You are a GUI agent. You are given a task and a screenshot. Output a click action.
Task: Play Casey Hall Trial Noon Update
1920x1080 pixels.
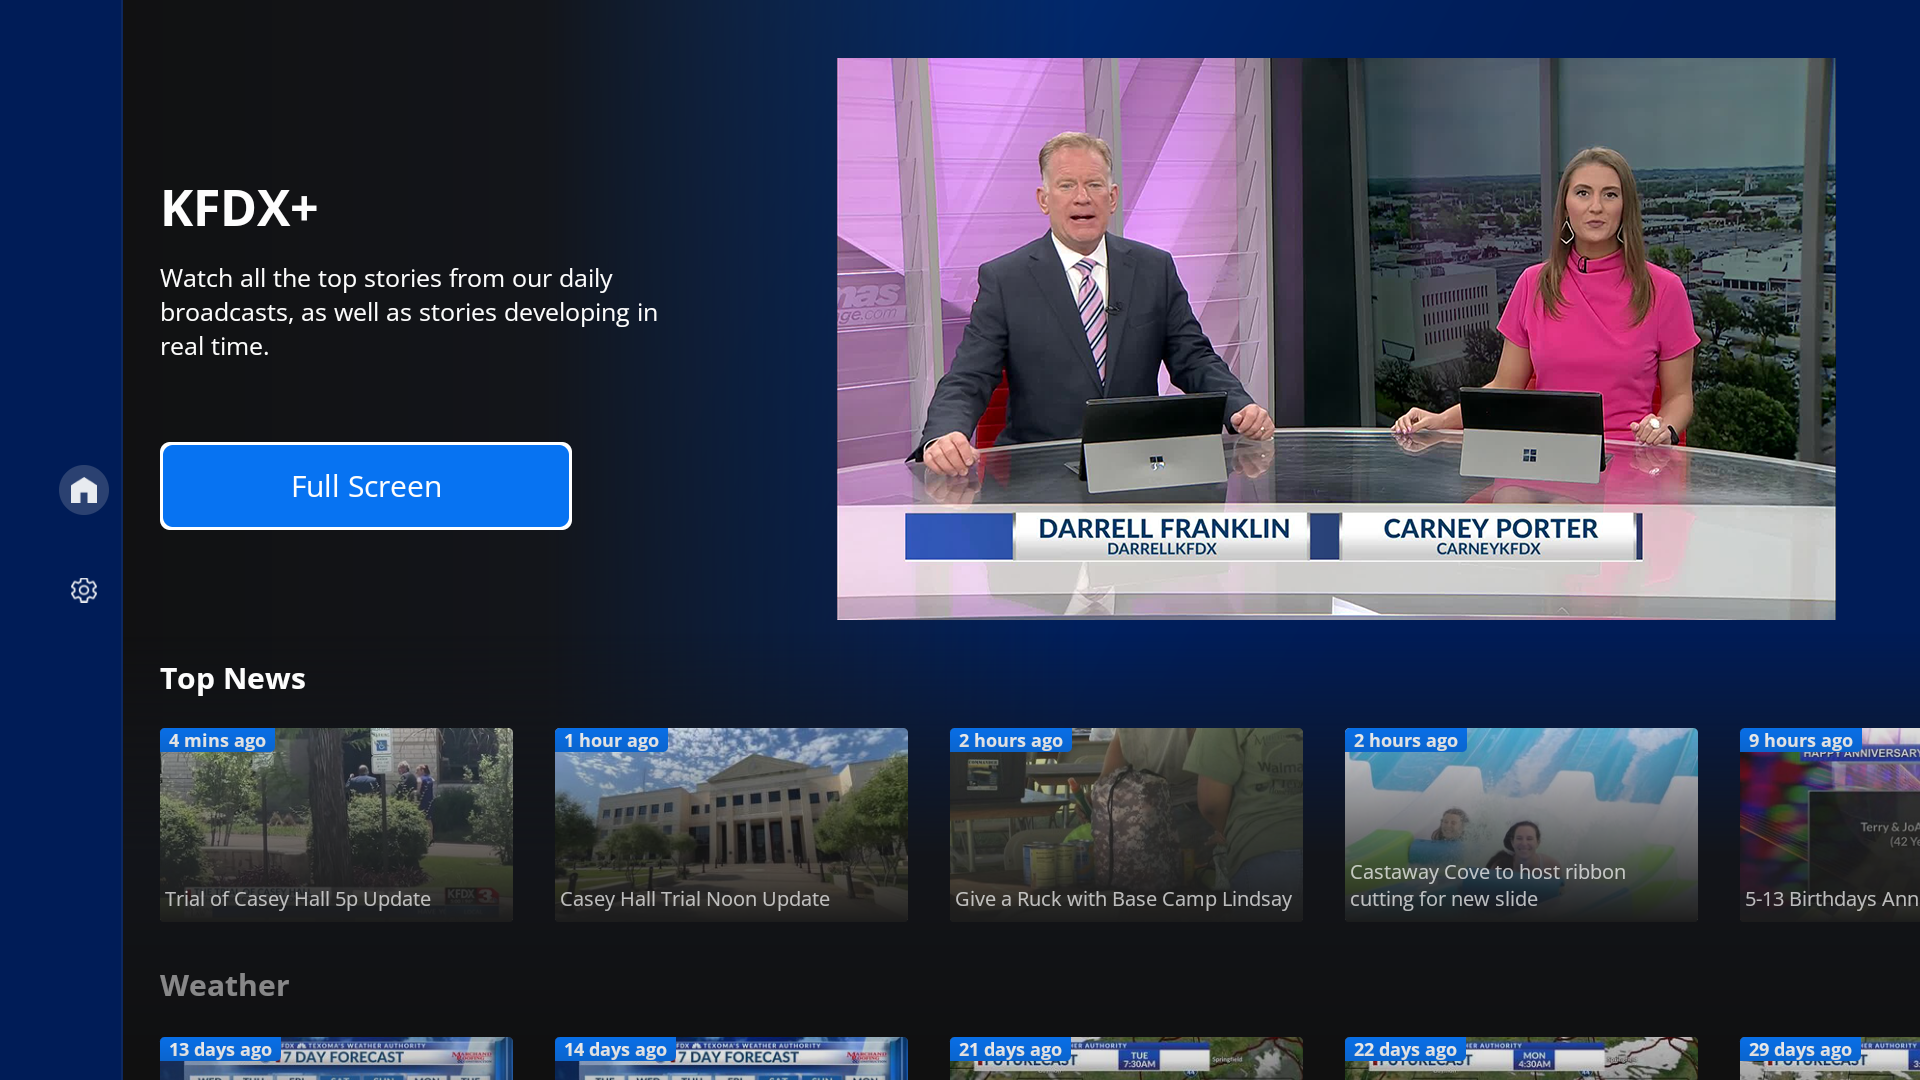coord(731,825)
